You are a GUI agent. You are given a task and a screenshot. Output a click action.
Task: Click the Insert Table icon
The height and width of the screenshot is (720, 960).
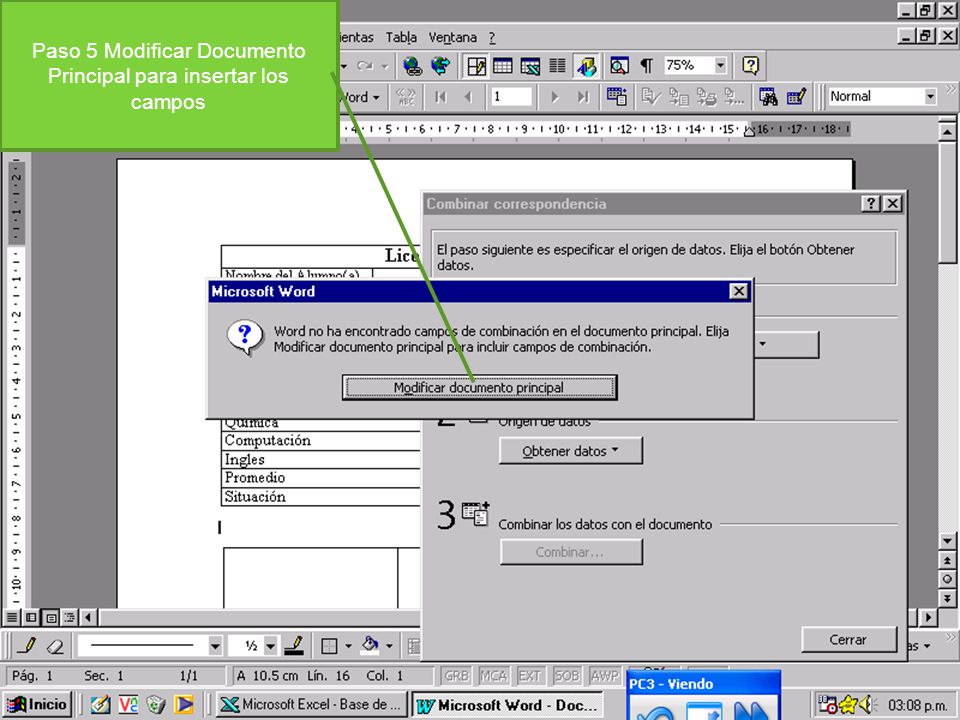(x=503, y=66)
